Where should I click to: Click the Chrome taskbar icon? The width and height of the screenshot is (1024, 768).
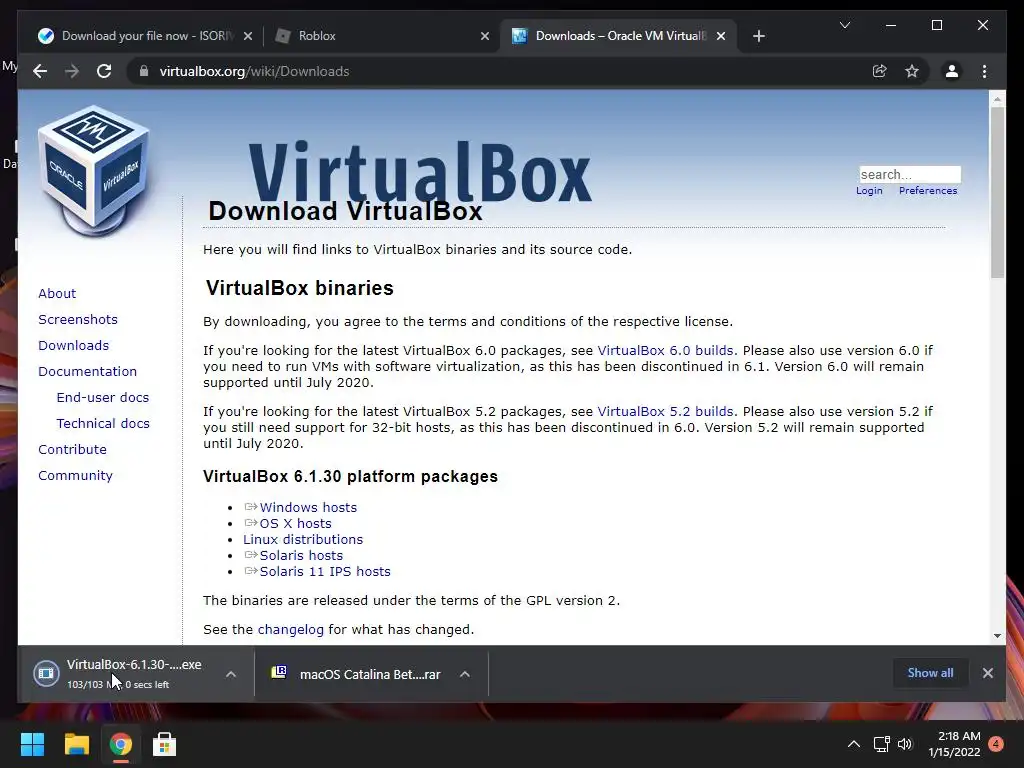tap(120, 744)
